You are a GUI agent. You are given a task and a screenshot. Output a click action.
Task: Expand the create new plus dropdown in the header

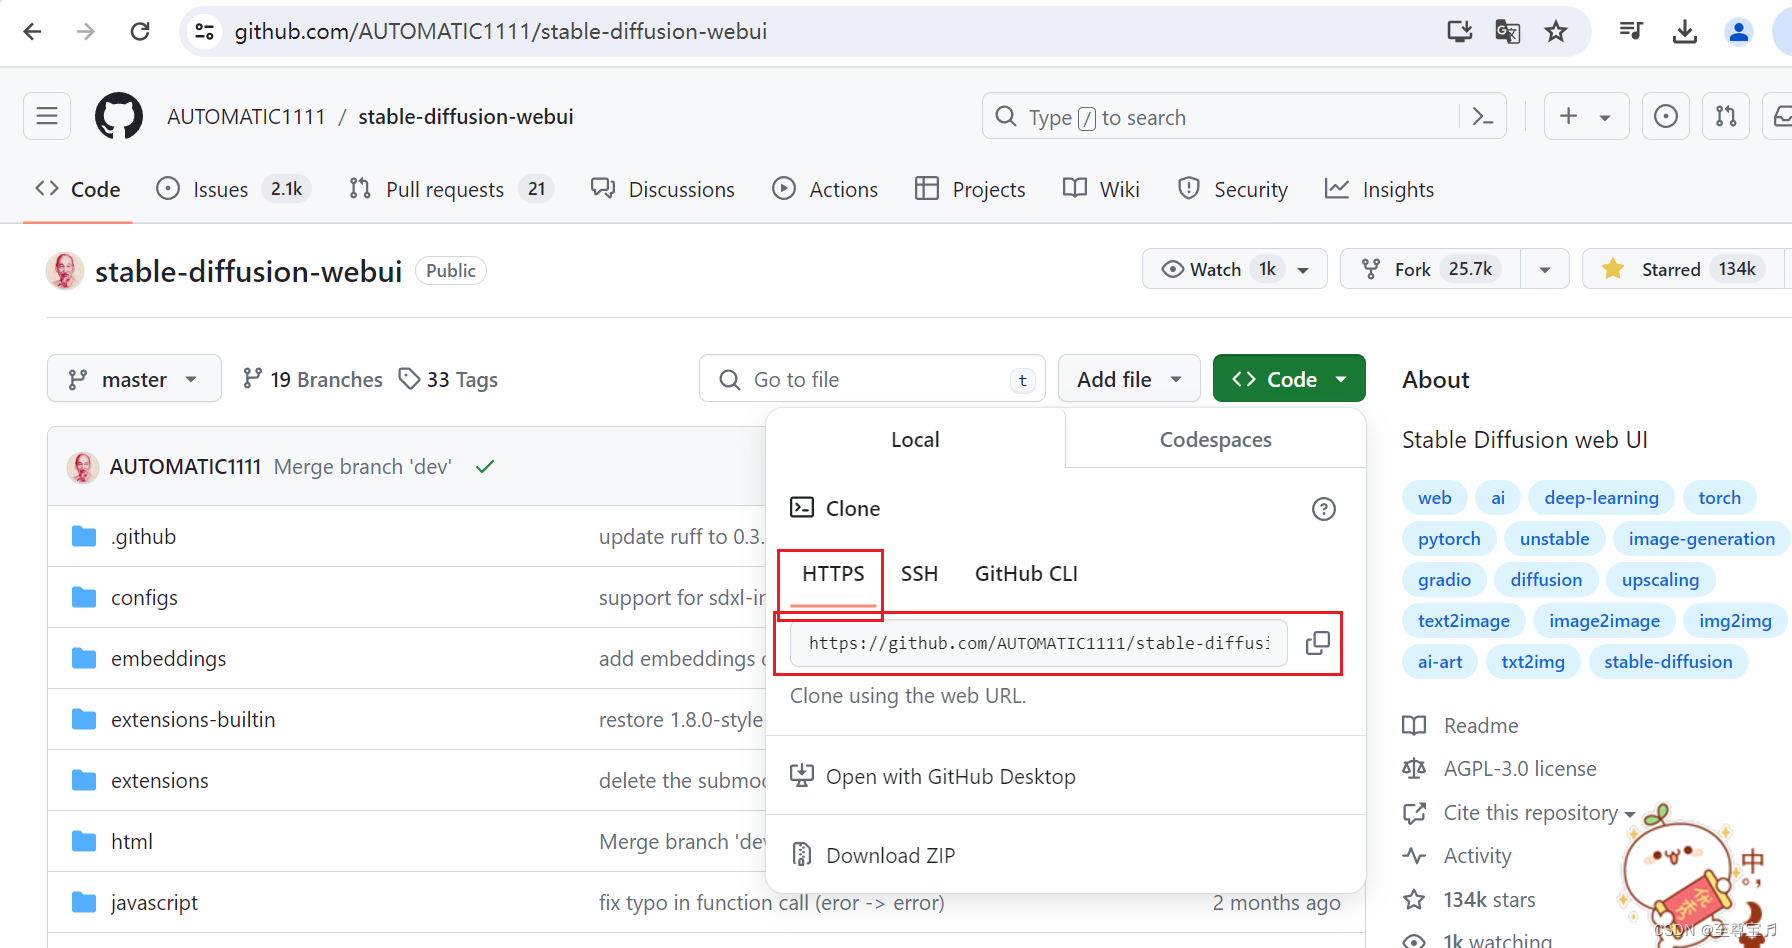click(x=1586, y=116)
